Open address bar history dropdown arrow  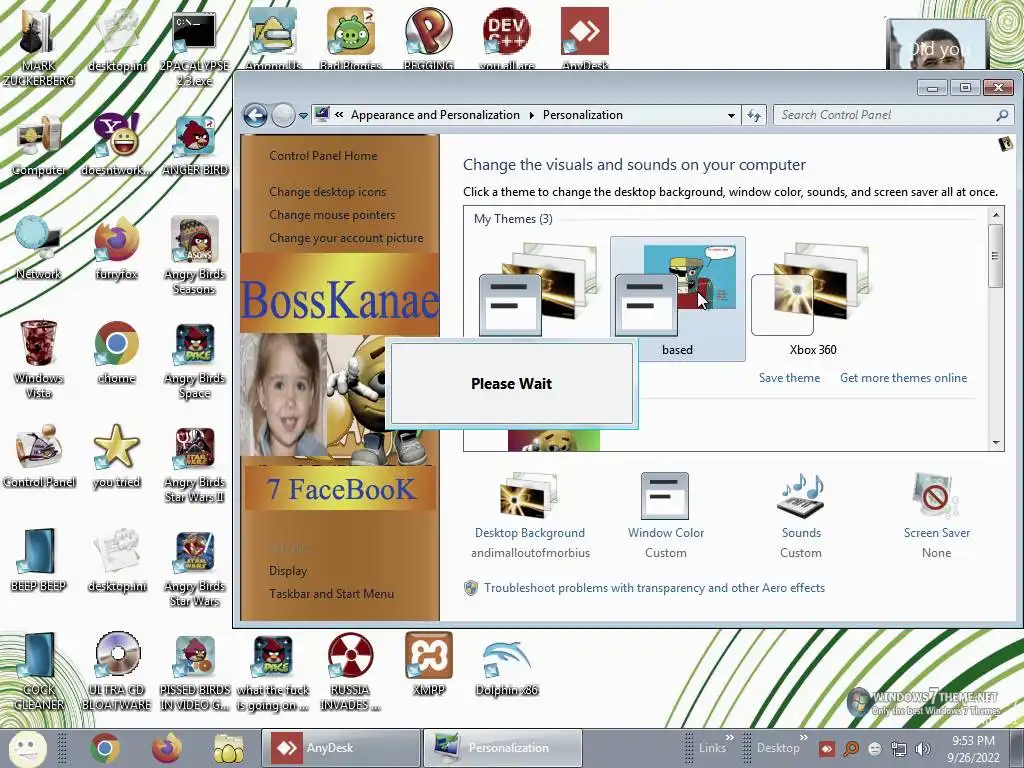coord(731,116)
